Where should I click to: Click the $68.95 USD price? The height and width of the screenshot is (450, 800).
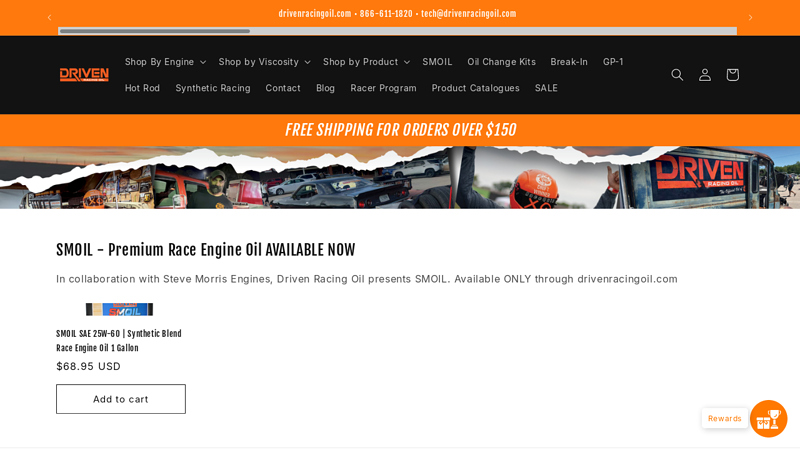(88, 366)
